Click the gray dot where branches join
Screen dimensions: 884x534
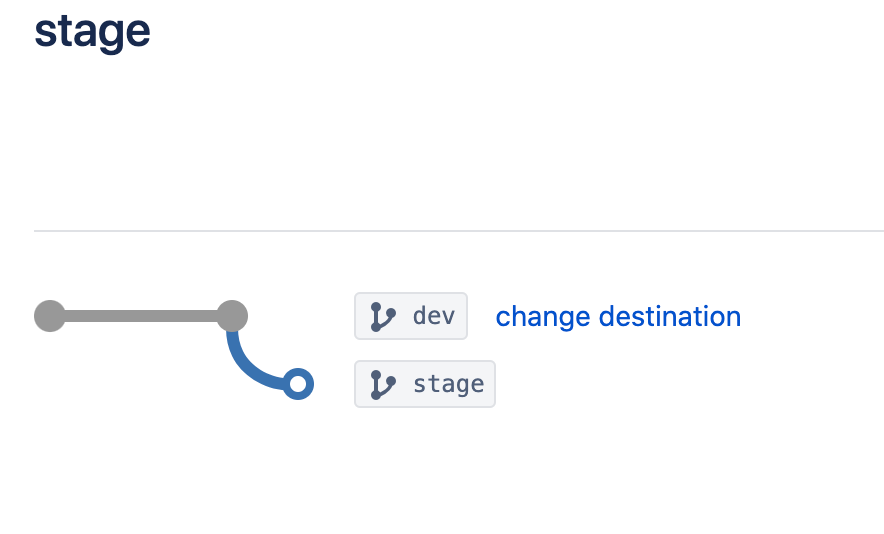(x=232, y=316)
